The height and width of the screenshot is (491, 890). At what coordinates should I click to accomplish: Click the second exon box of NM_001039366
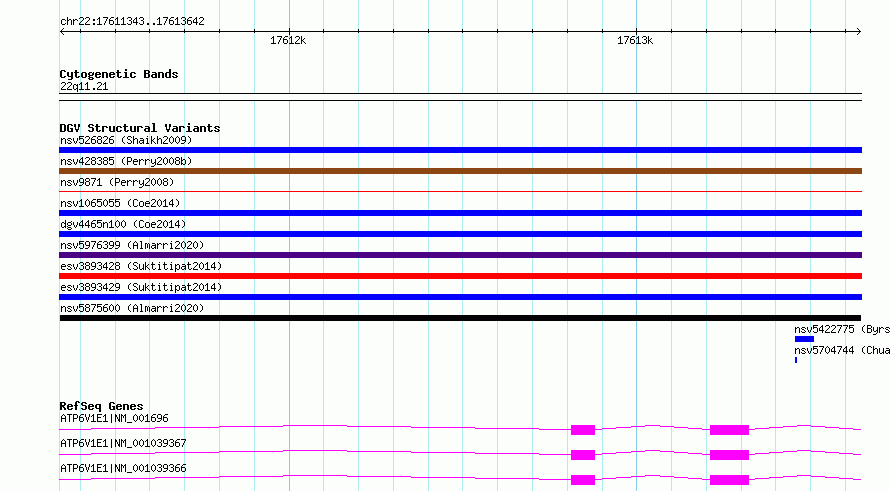(729, 480)
